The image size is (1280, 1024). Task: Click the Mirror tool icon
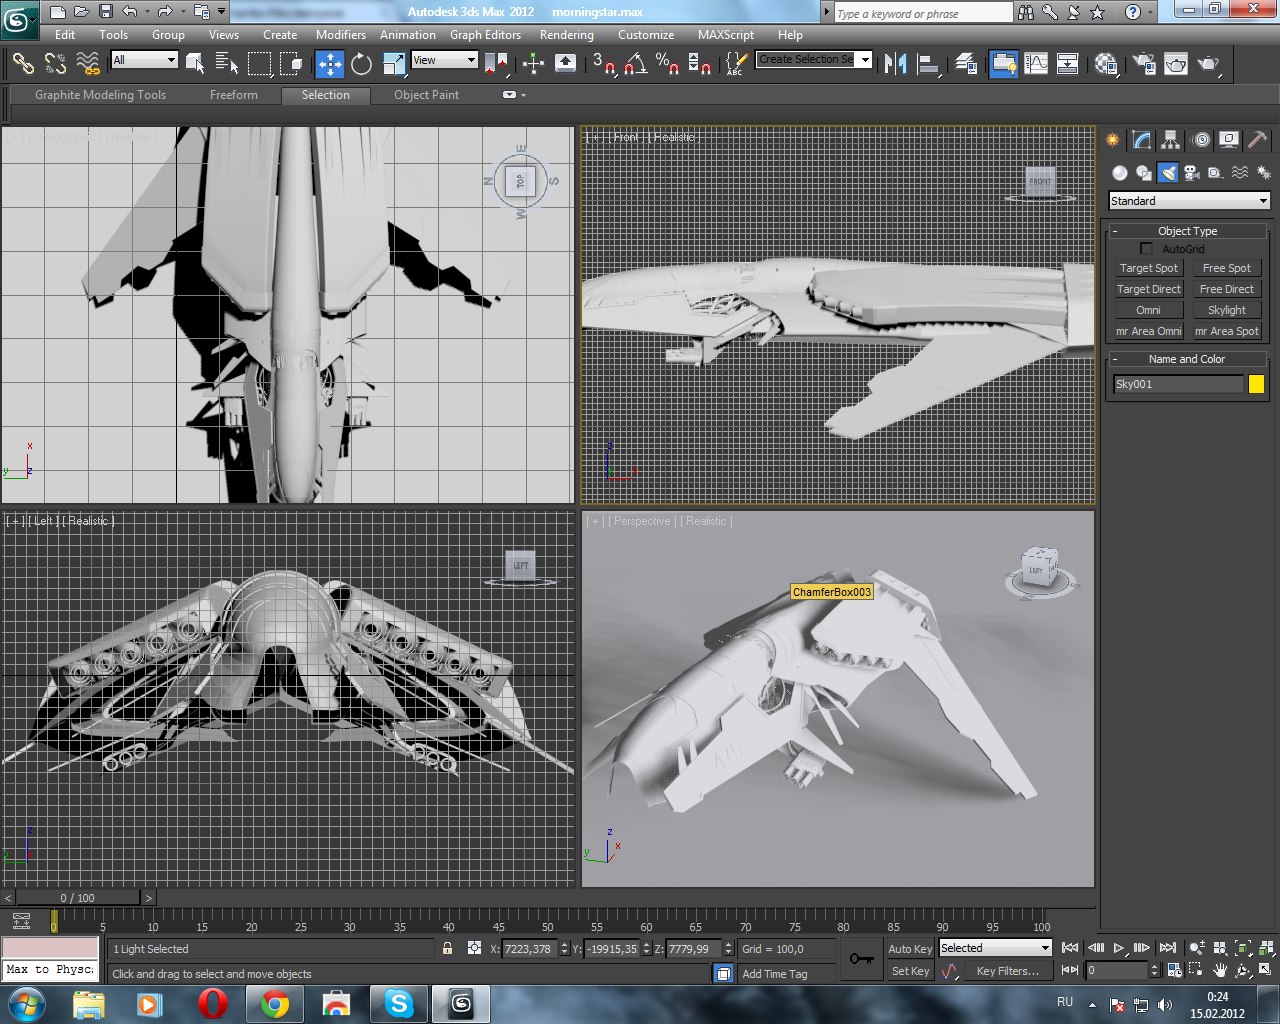895,64
